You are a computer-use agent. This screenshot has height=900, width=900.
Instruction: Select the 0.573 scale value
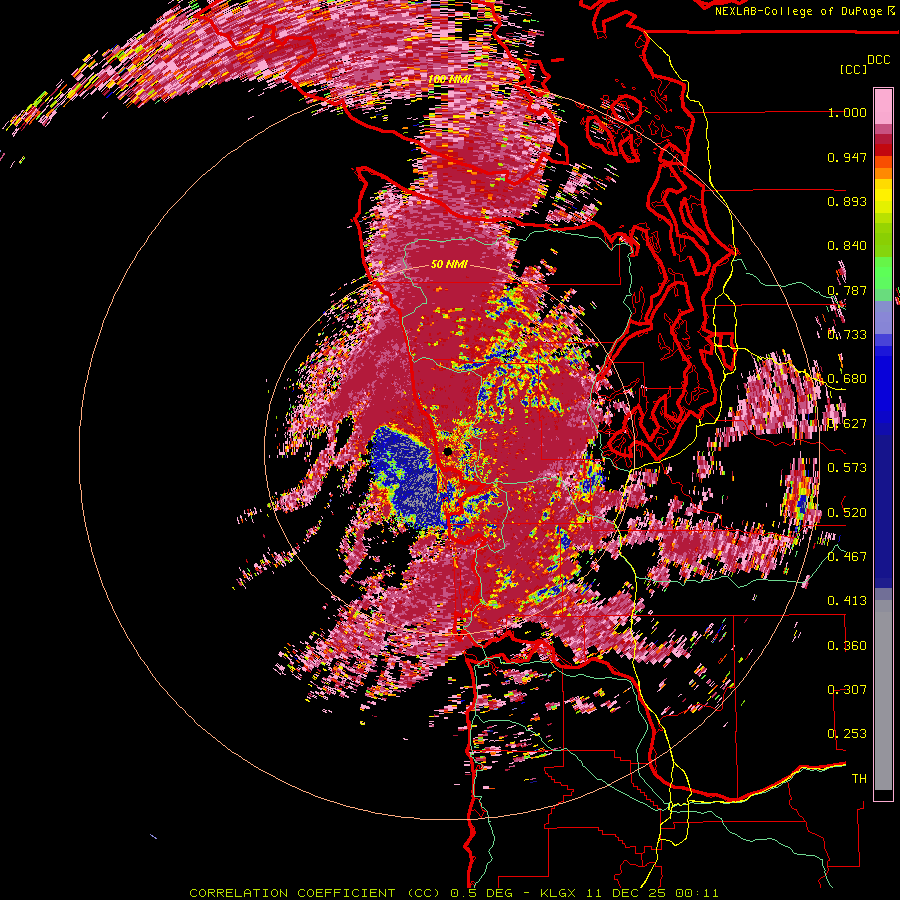click(847, 468)
